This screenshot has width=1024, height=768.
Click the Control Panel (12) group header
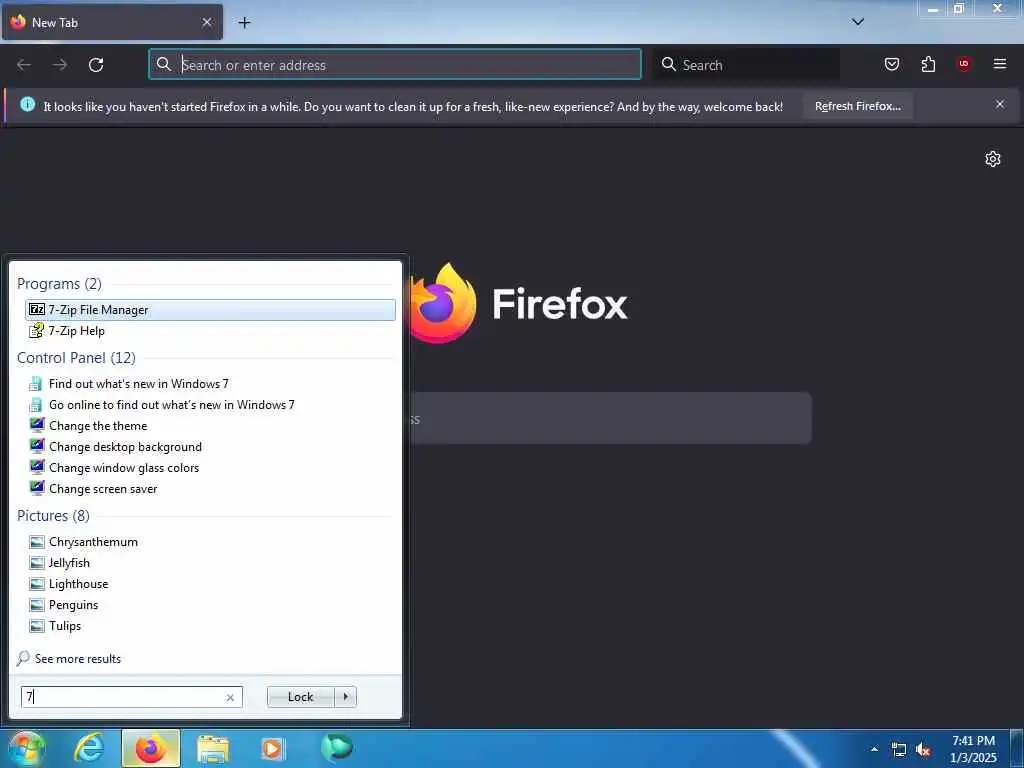(76, 358)
